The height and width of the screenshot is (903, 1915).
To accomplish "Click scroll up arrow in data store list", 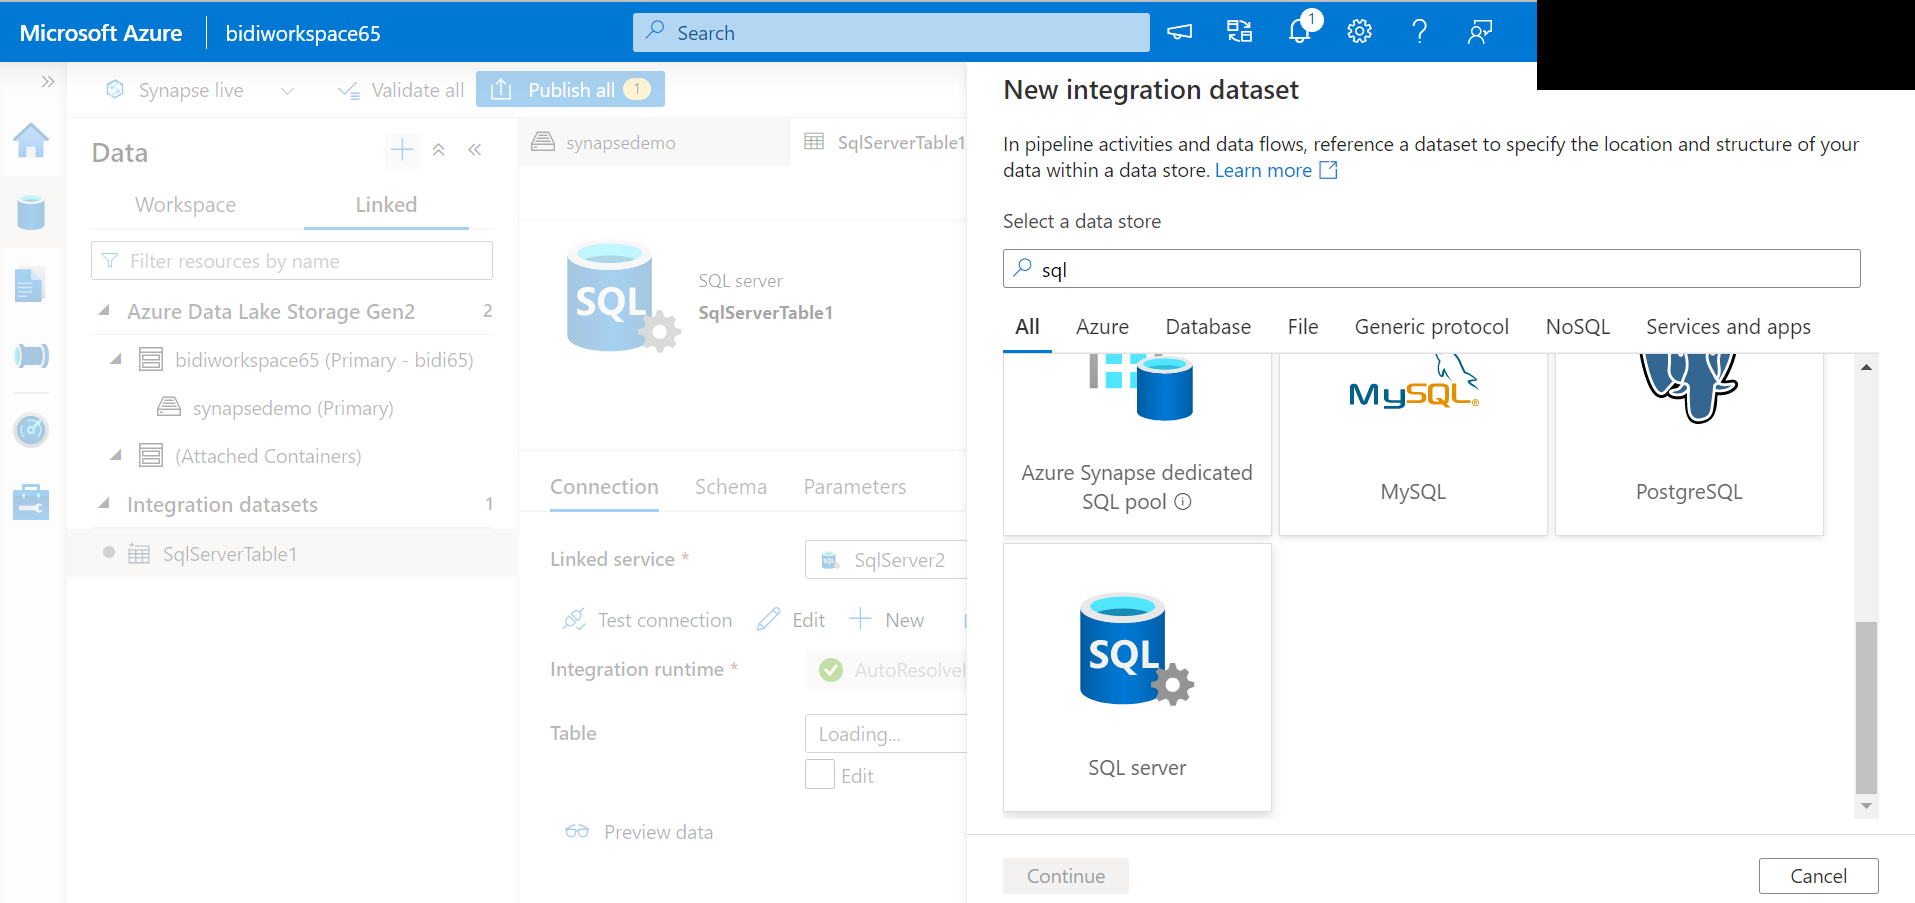I will click(1866, 367).
